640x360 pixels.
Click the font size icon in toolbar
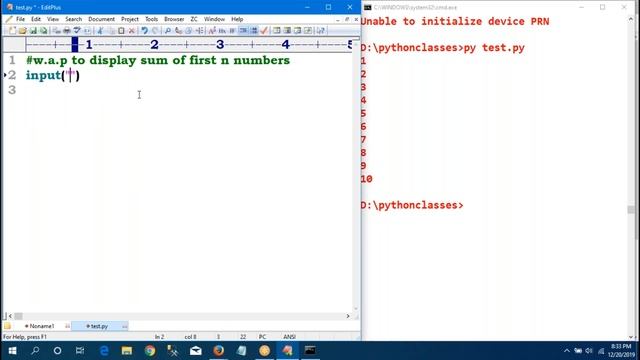tap(212, 31)
